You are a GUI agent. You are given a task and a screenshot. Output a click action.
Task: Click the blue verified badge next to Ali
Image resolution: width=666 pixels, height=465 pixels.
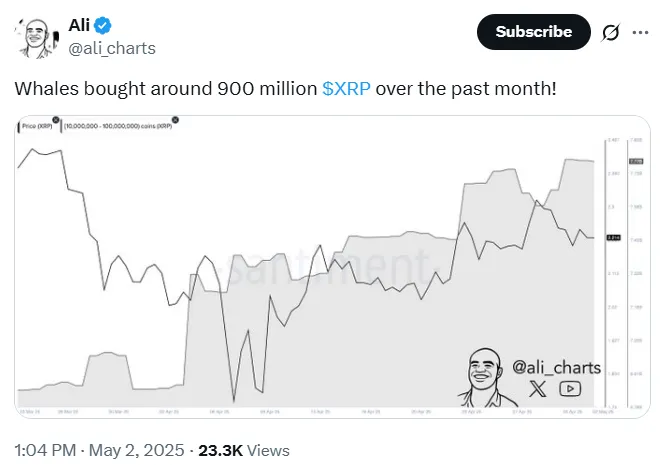coord(102,25)
